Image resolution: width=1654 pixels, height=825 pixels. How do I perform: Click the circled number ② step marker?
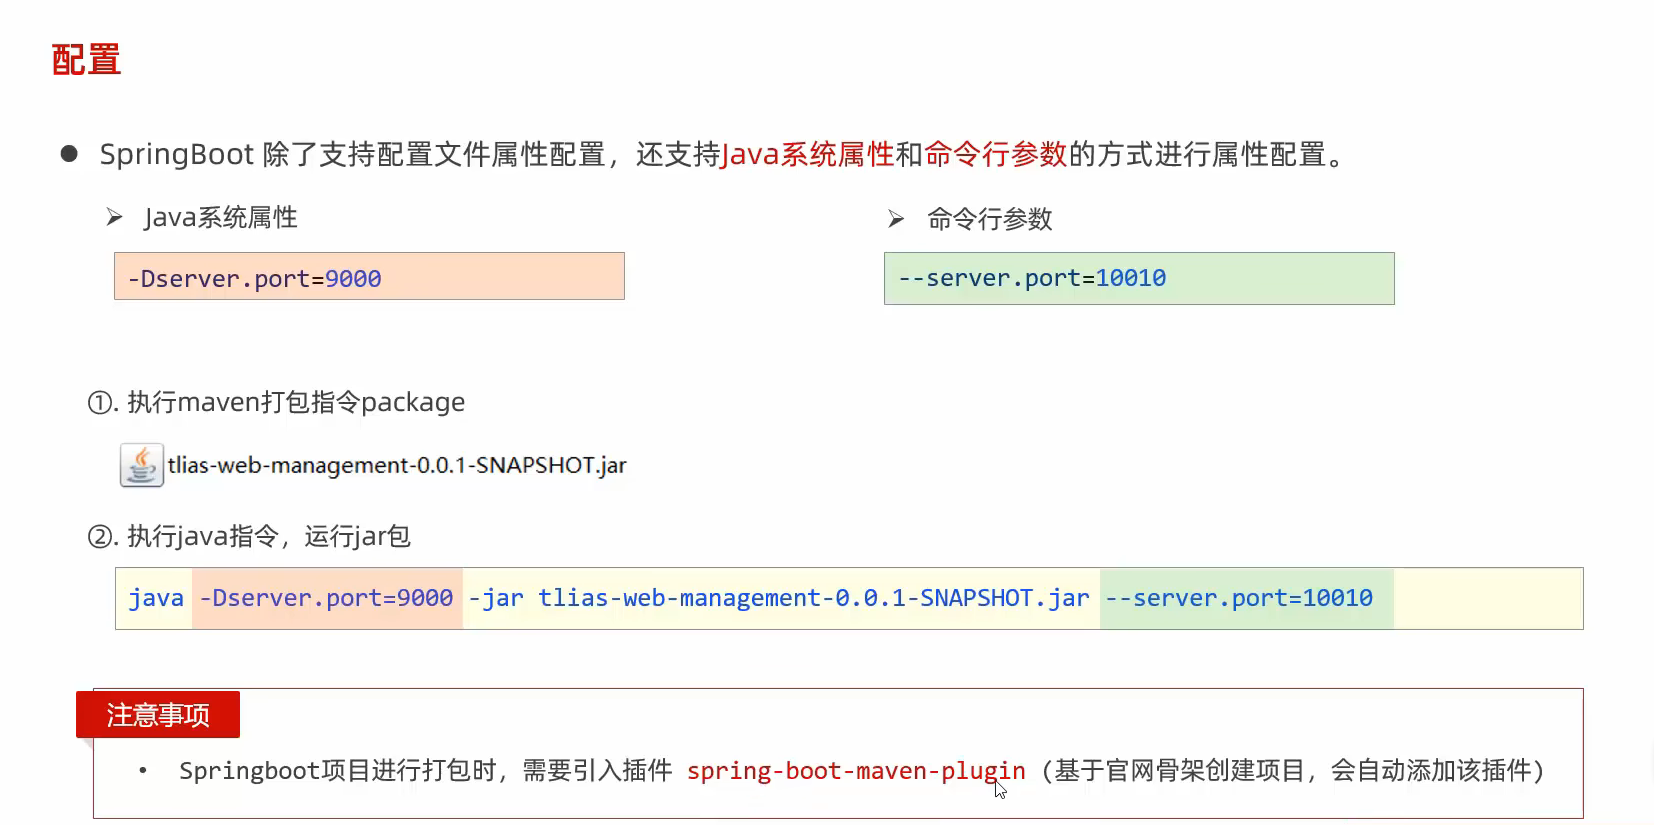(x=100, y=537)
